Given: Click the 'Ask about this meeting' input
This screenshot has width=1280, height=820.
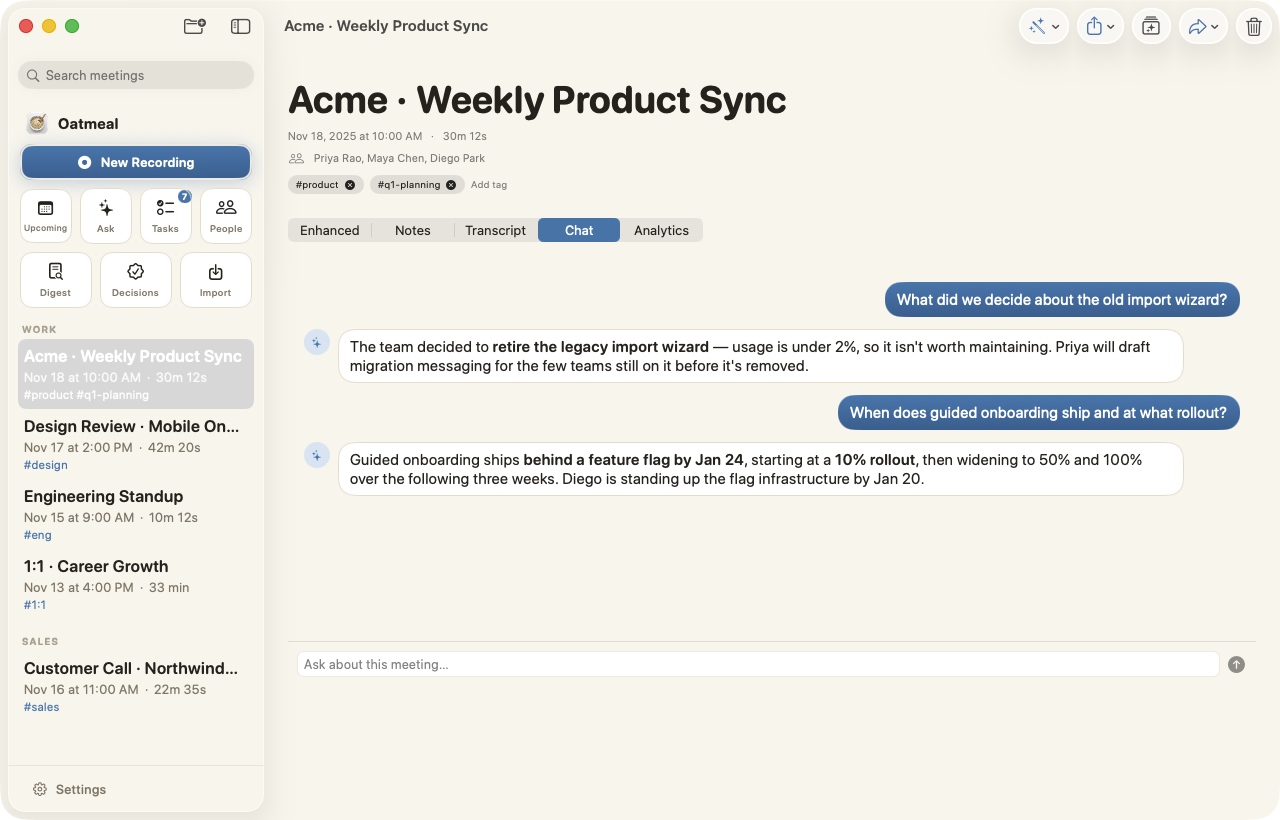Looking at the screenshot, I should pos(758,664).
